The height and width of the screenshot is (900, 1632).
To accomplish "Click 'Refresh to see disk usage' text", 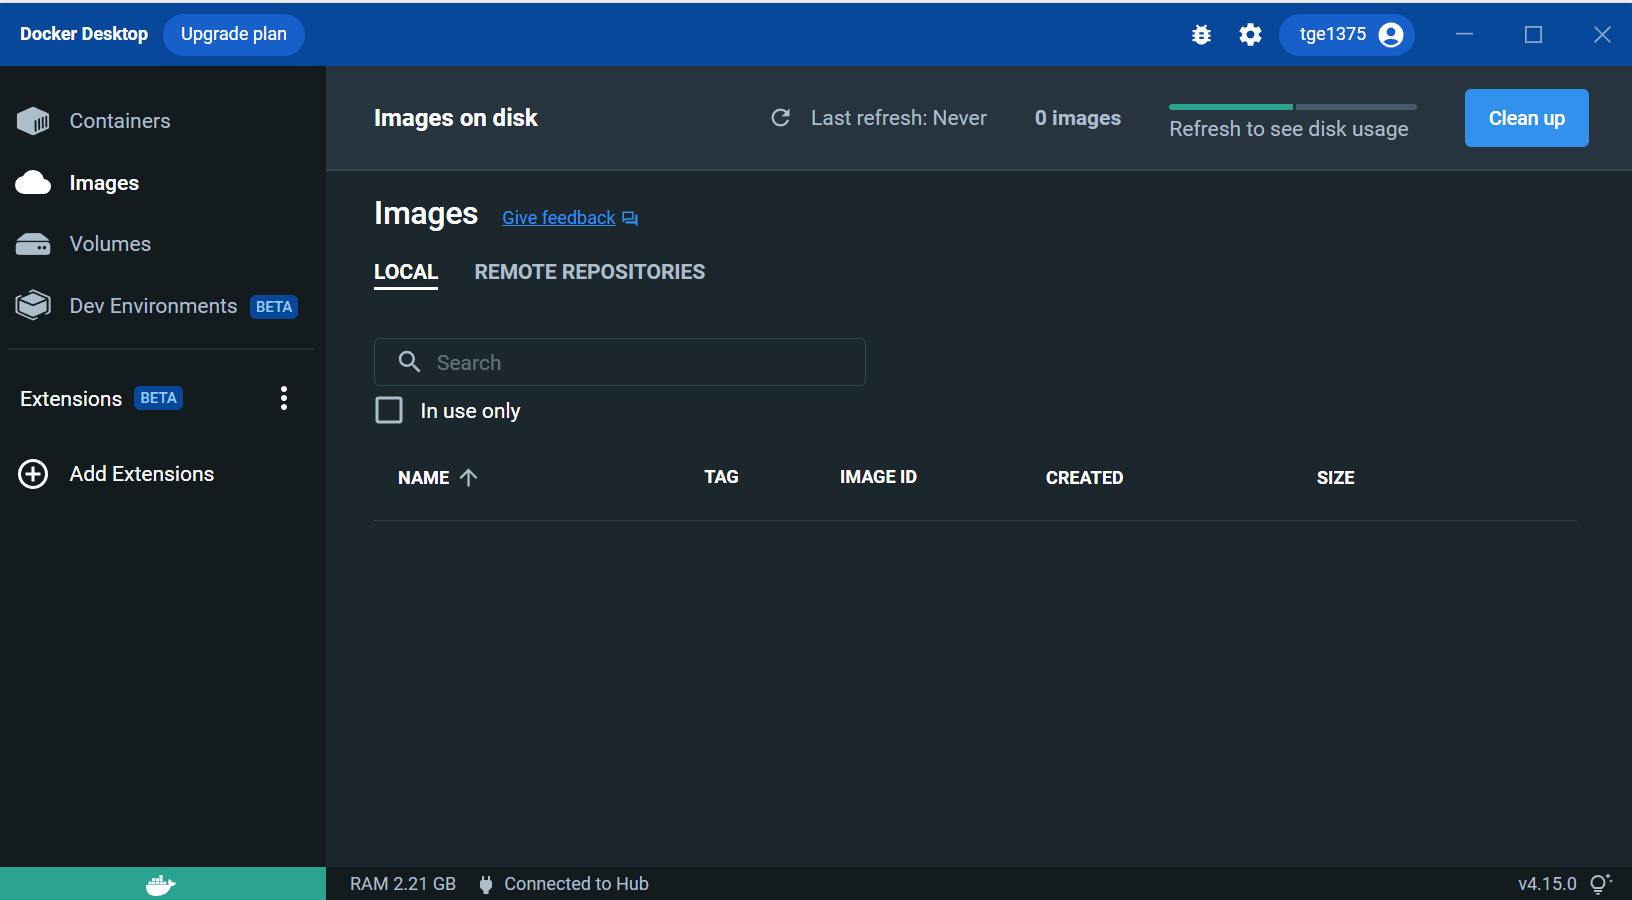I will coord(1289,129).
